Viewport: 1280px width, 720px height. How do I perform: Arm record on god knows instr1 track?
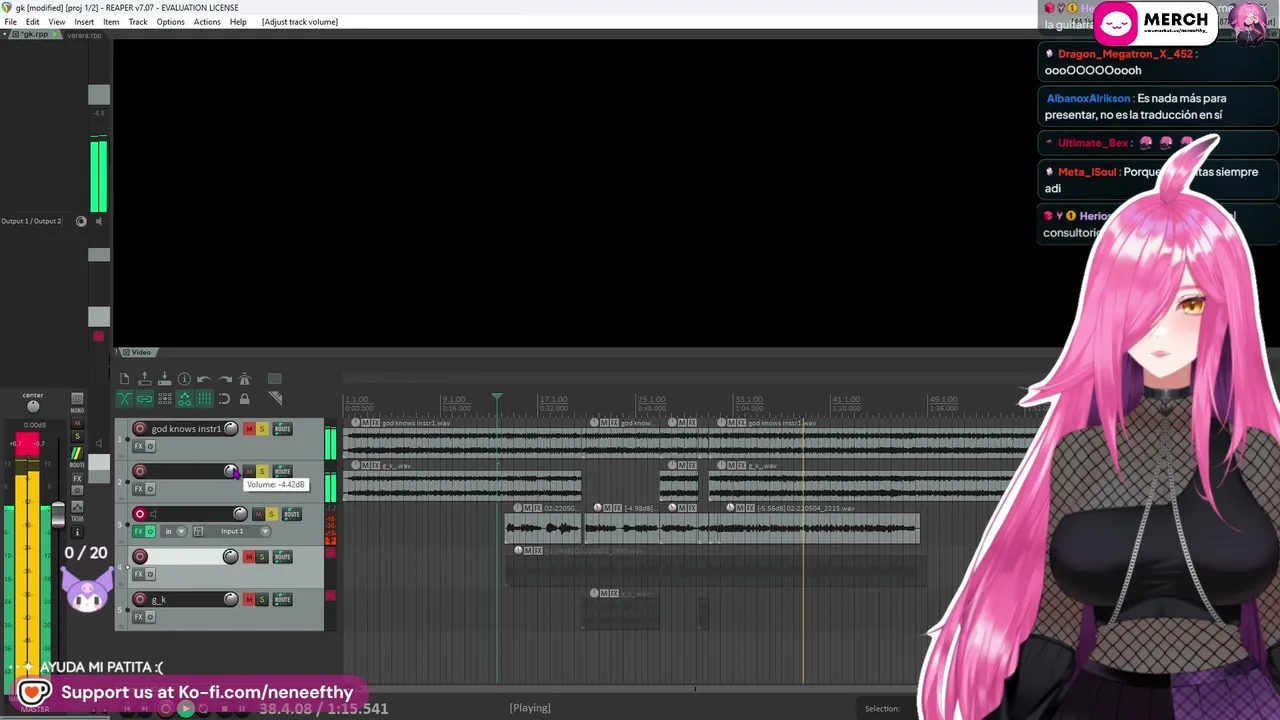[140, 429]
